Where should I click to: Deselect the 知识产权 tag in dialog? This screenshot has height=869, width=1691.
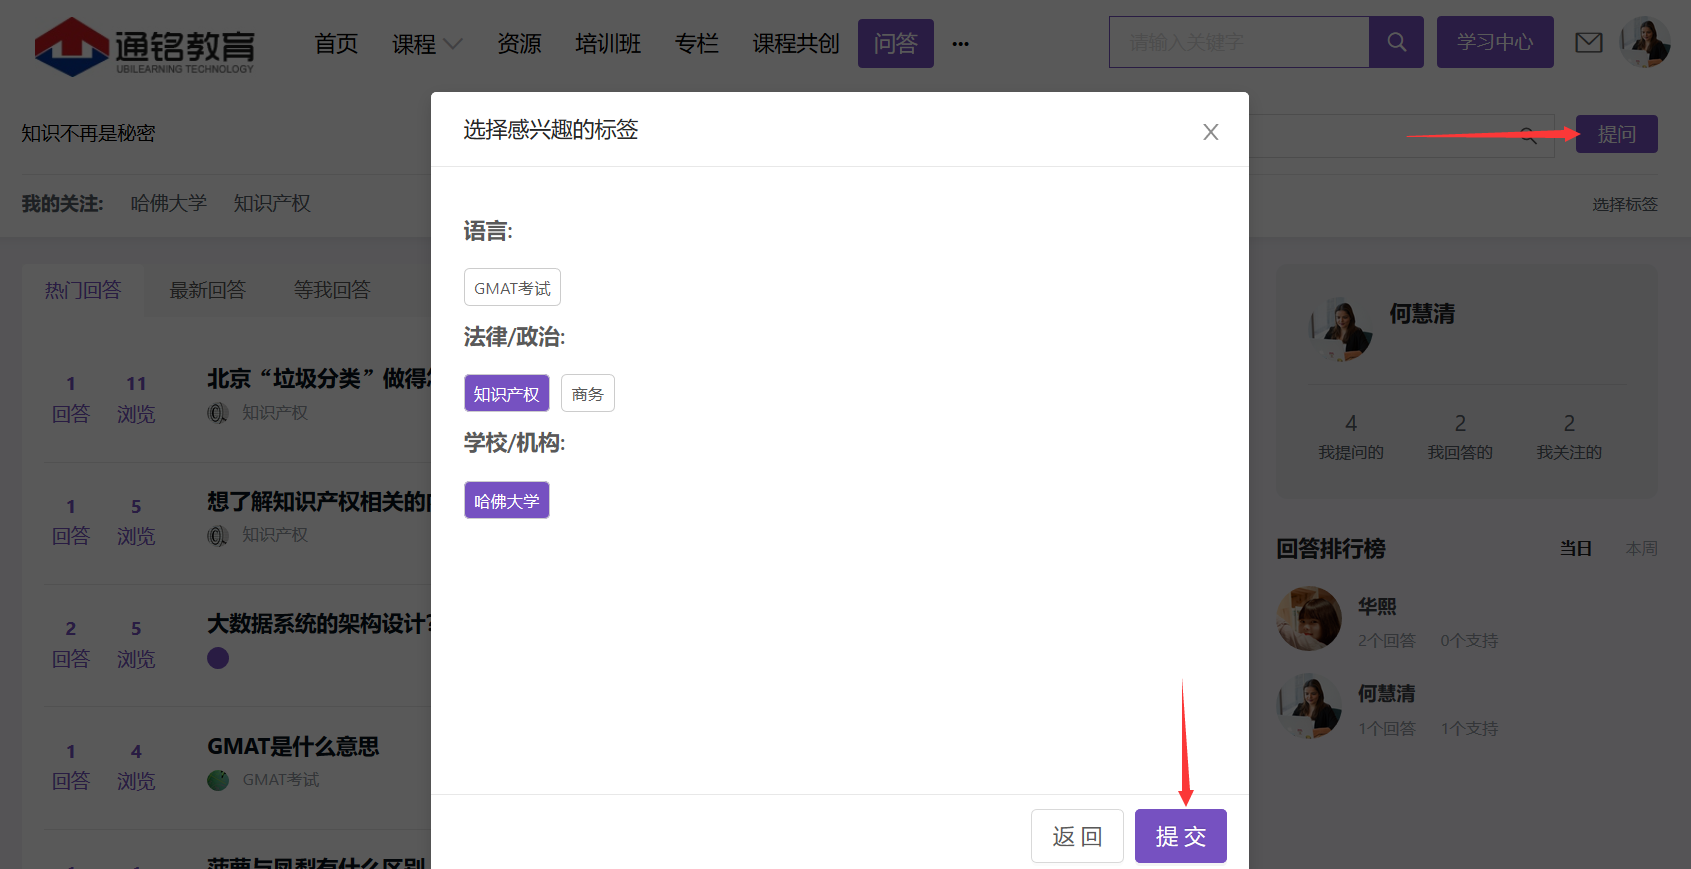tap(507, 394)
